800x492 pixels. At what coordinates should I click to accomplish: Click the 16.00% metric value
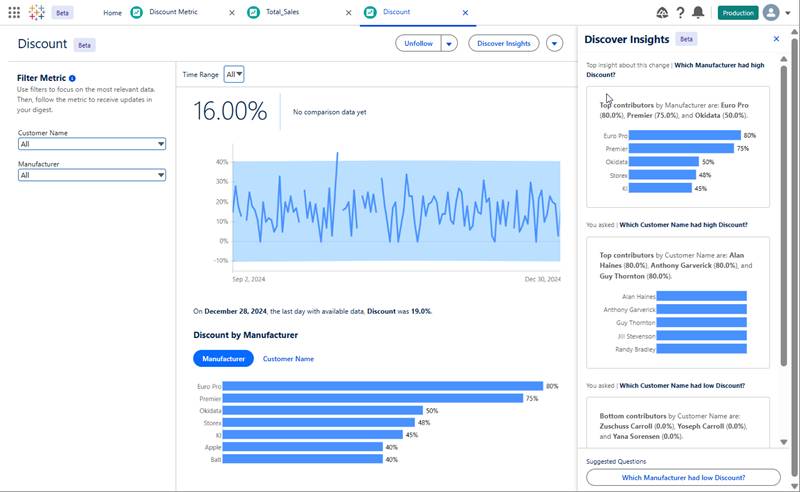point(230,111)
